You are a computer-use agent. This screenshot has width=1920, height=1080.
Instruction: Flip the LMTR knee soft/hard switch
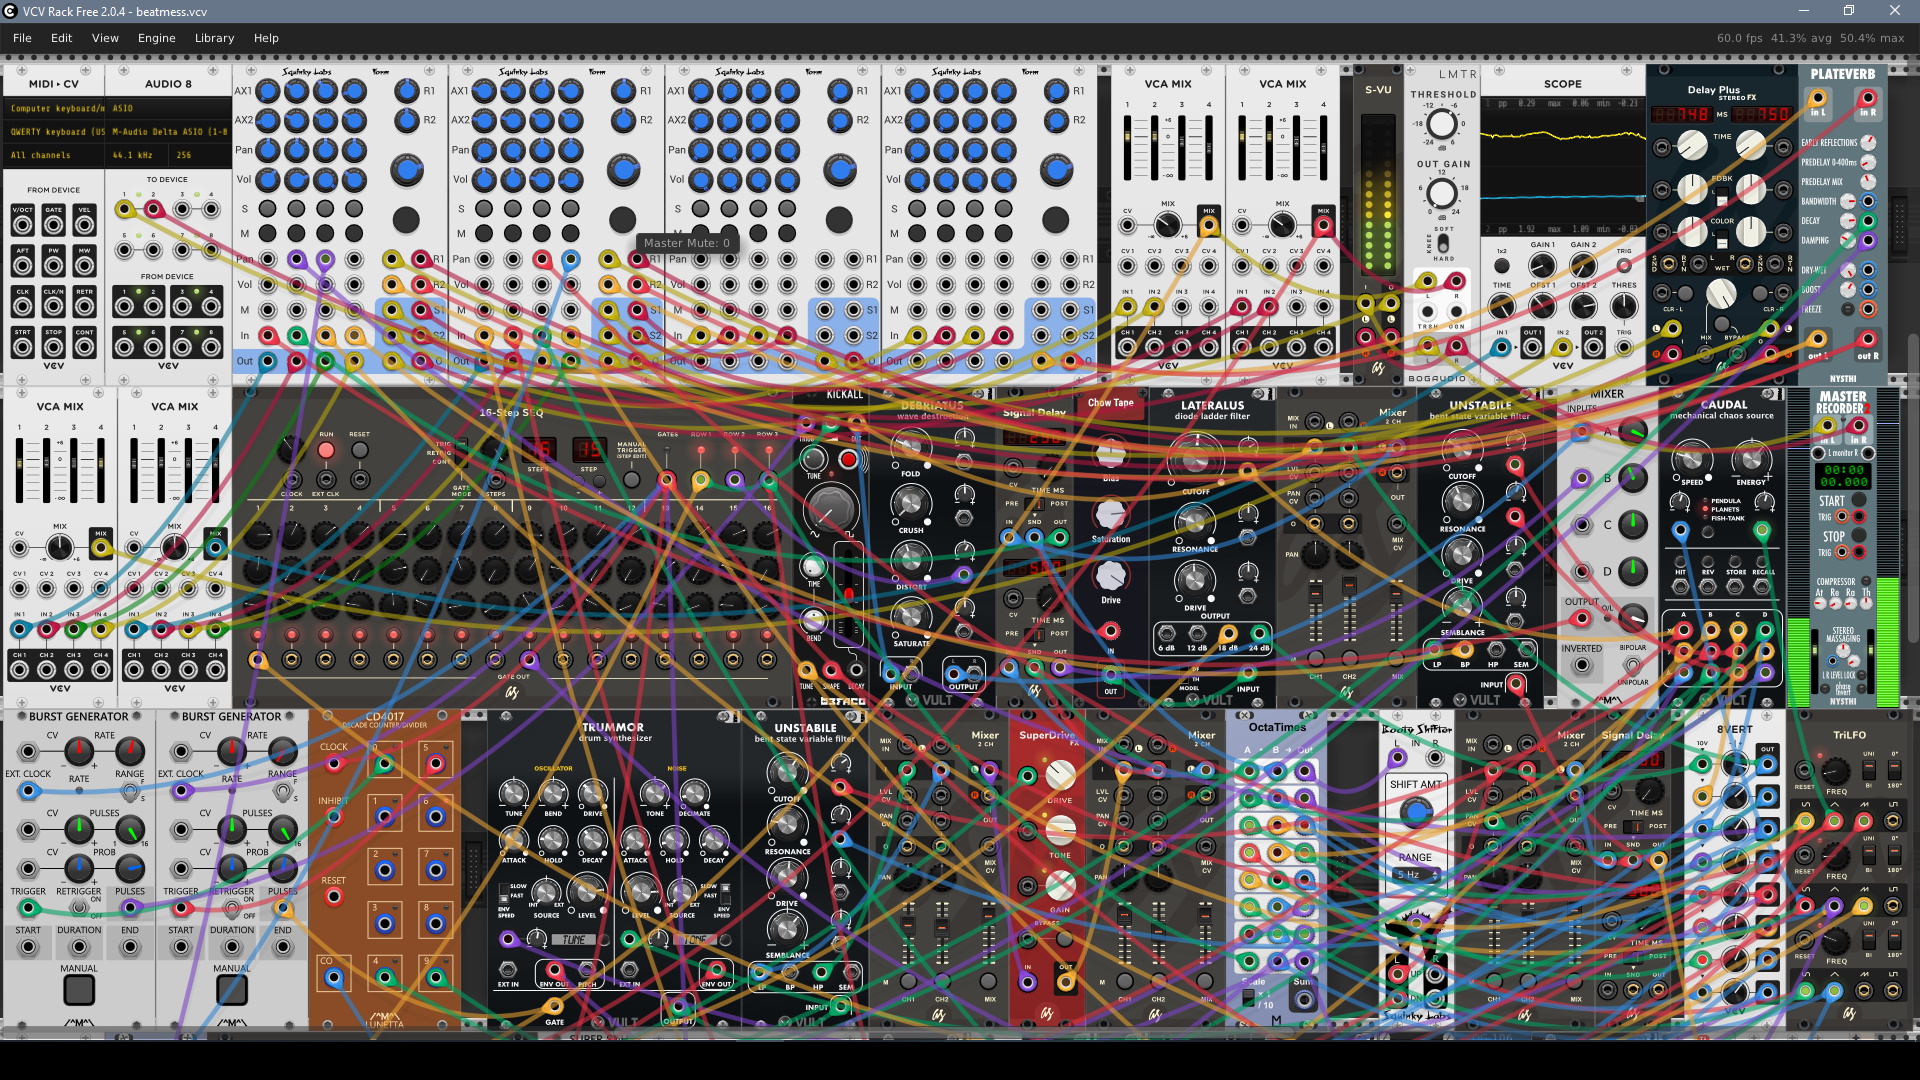(x=1443, y=244)
